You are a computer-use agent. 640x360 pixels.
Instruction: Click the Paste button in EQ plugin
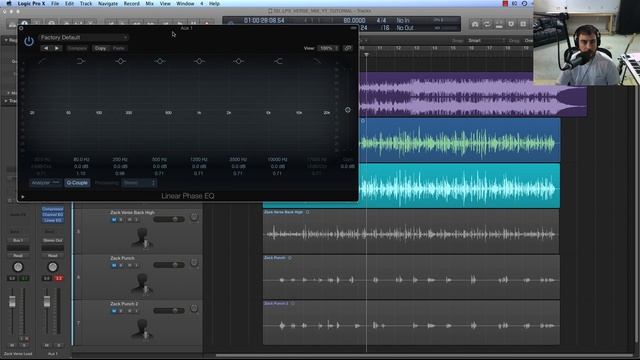(x=119, y=48)
